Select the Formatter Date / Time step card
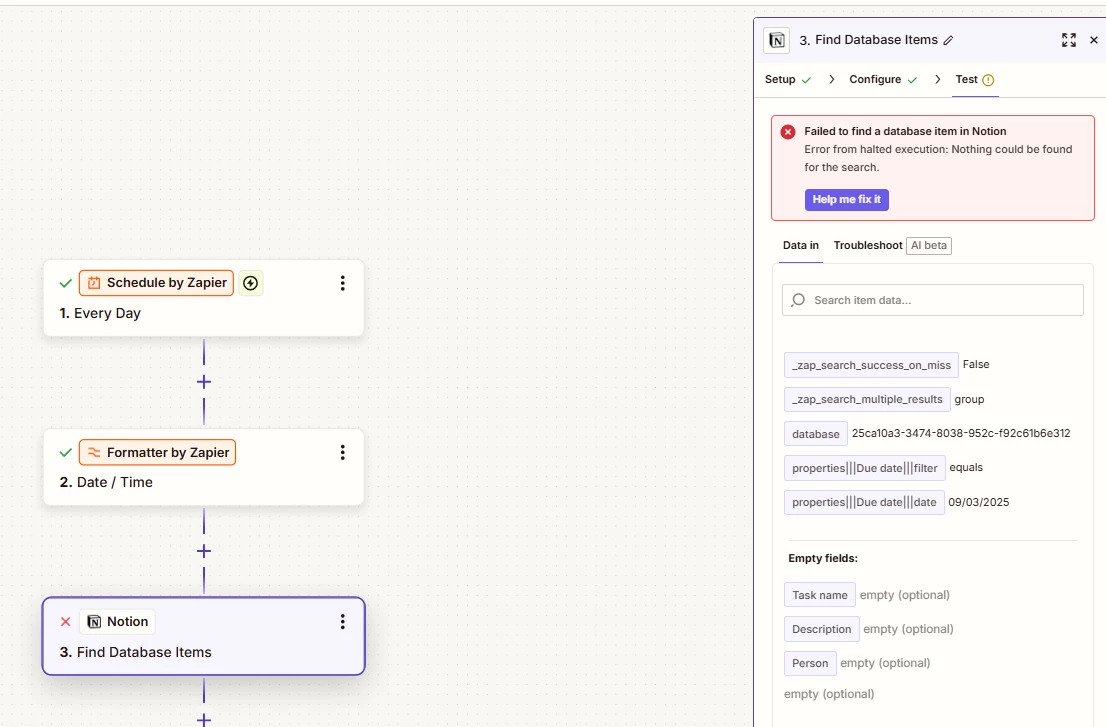 (204, 467)
